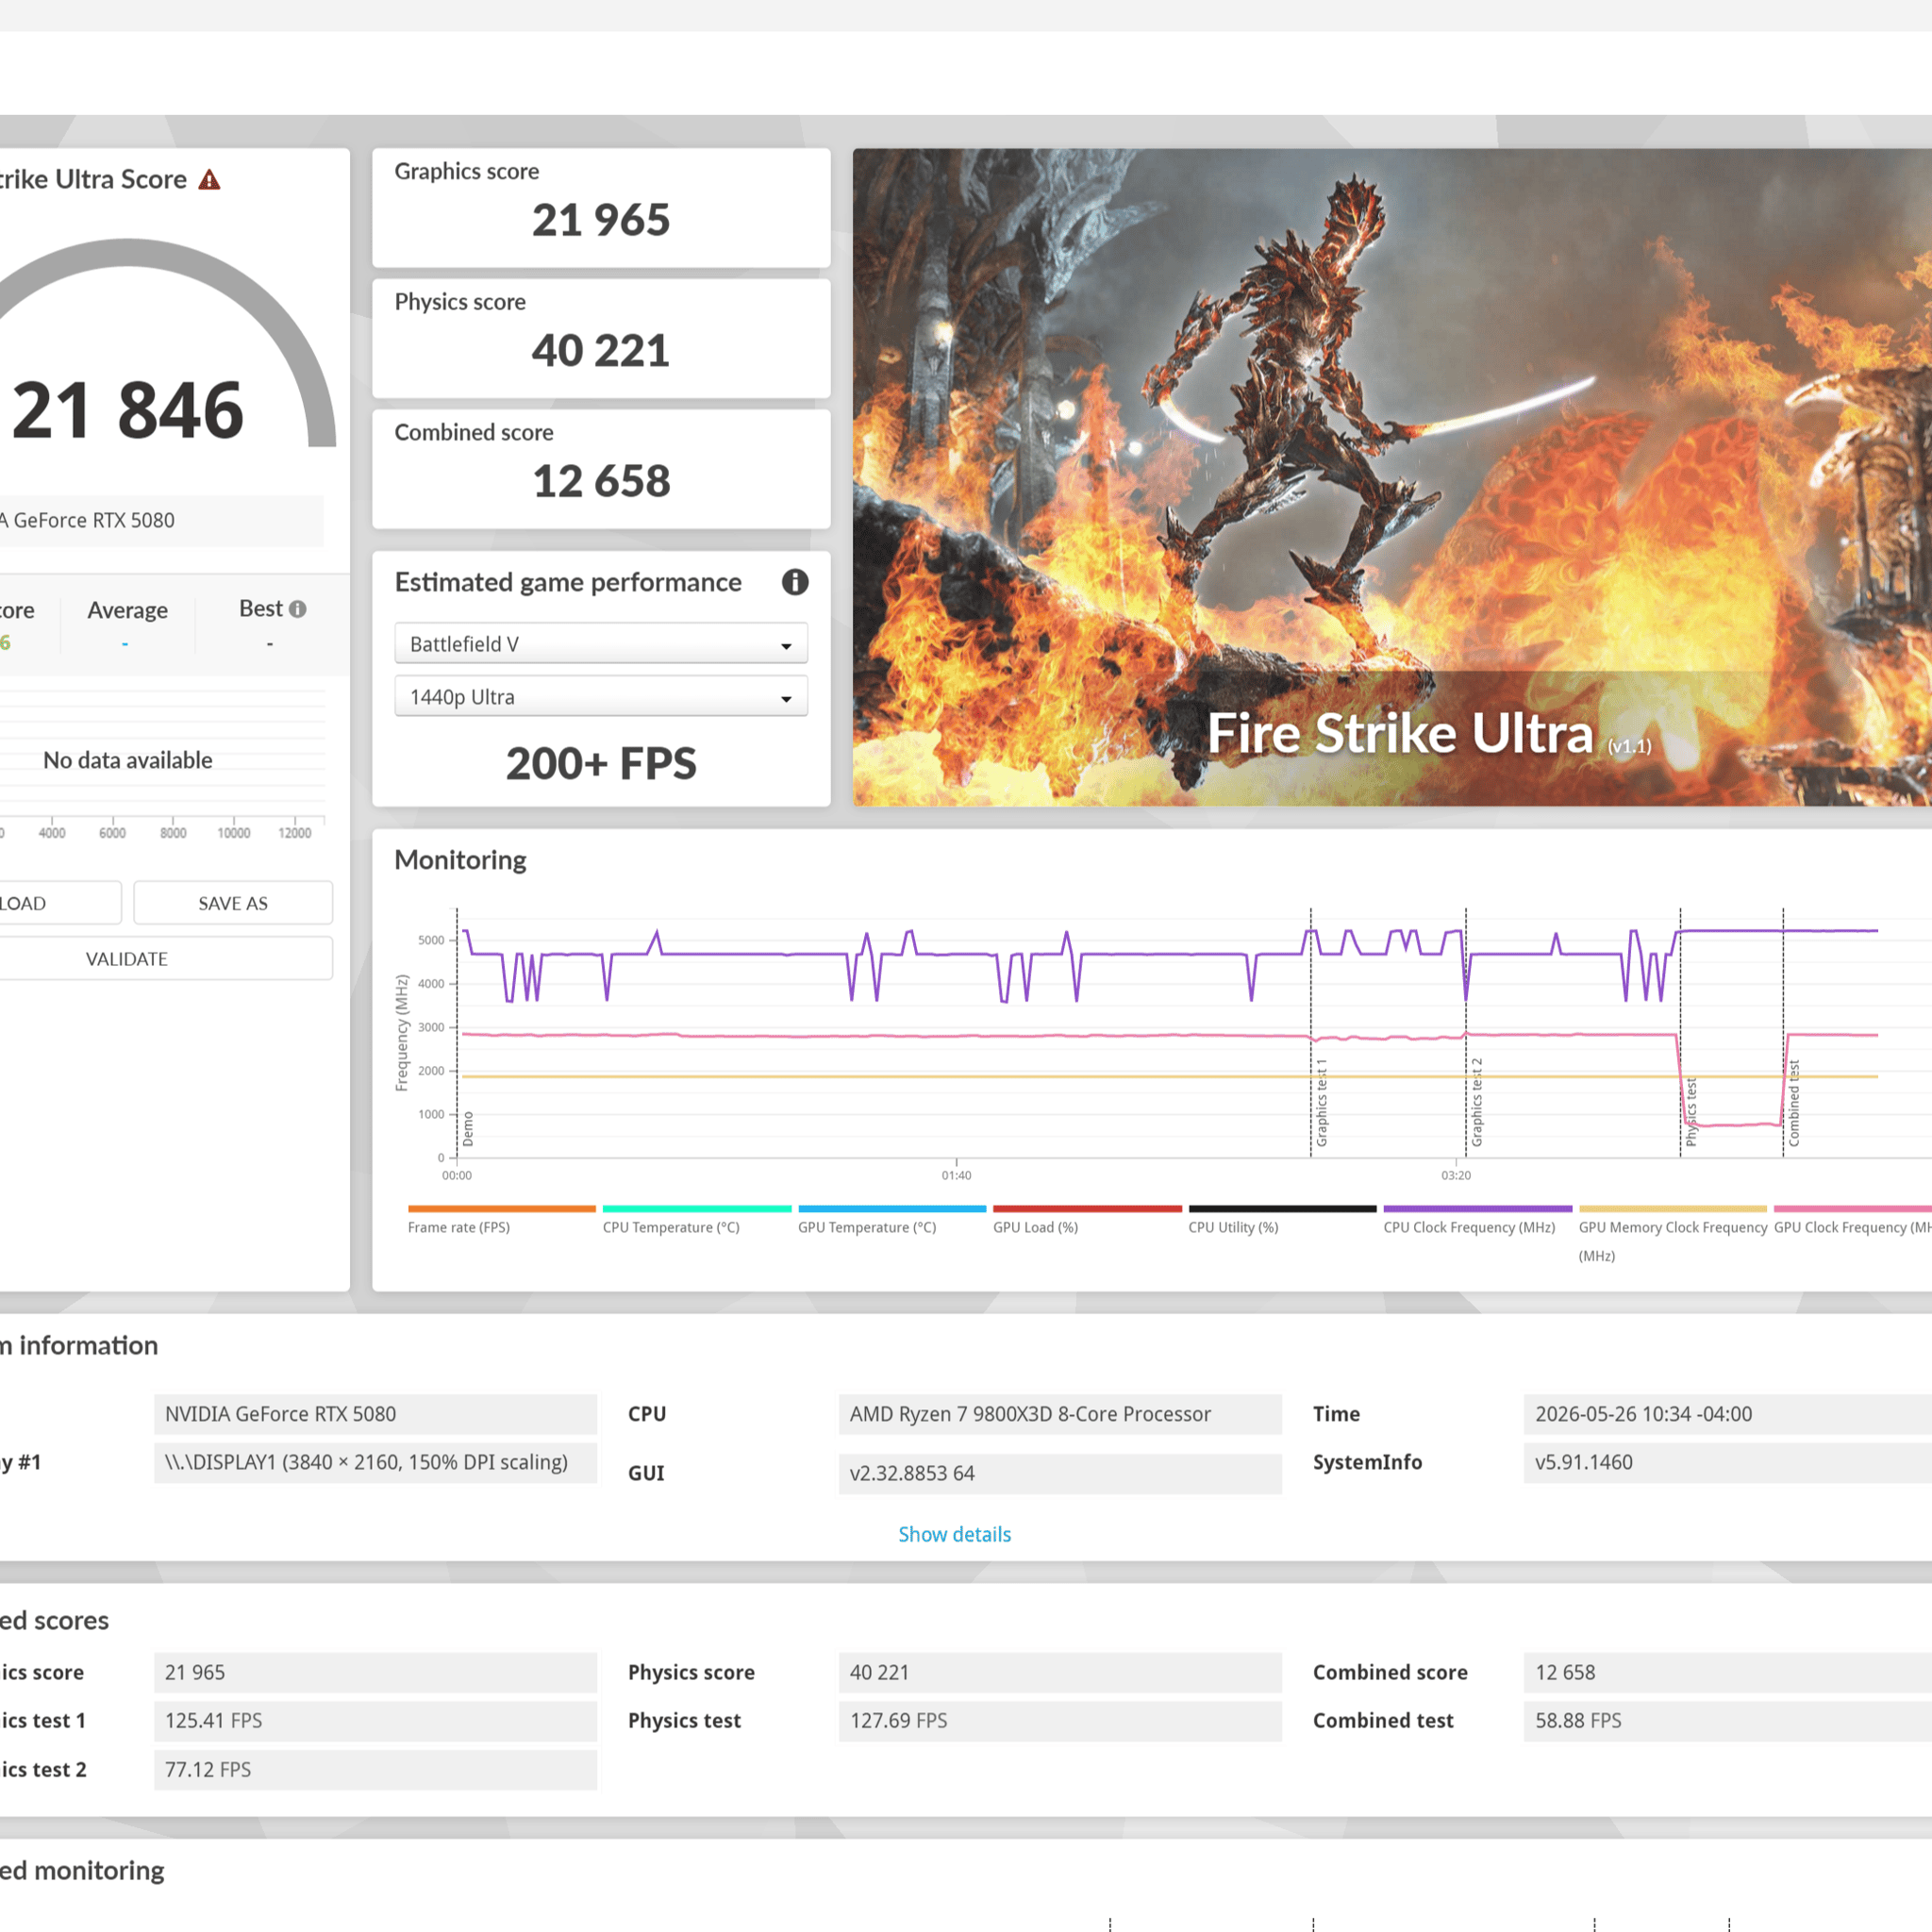Click the 200+ FPS estimate value

[601, 763]
